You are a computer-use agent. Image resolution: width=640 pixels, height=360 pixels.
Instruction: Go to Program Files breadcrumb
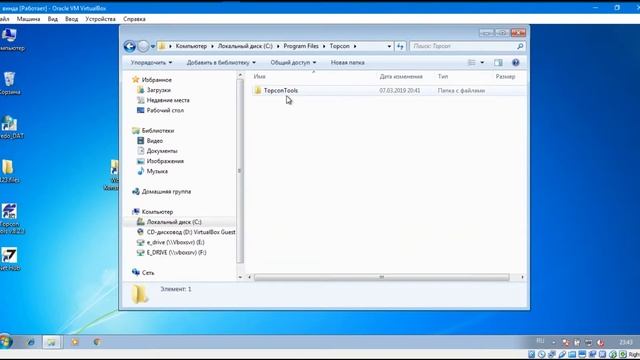[x=301, y=46]
